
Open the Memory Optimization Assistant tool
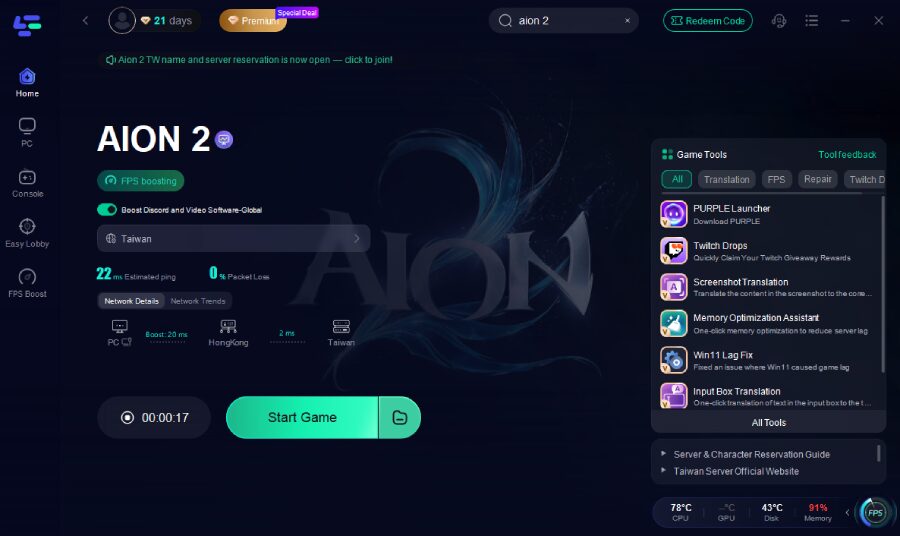pos(766,324)
